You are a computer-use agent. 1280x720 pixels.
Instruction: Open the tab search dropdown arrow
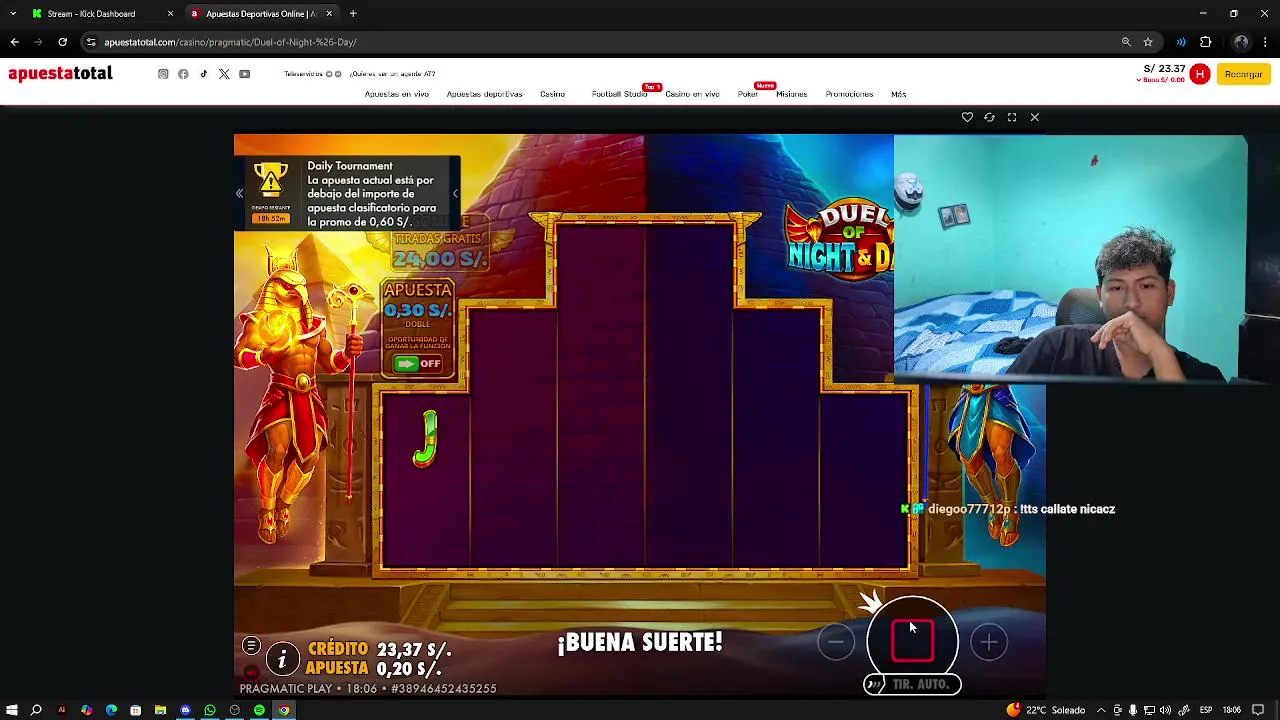tap(12, 14)
